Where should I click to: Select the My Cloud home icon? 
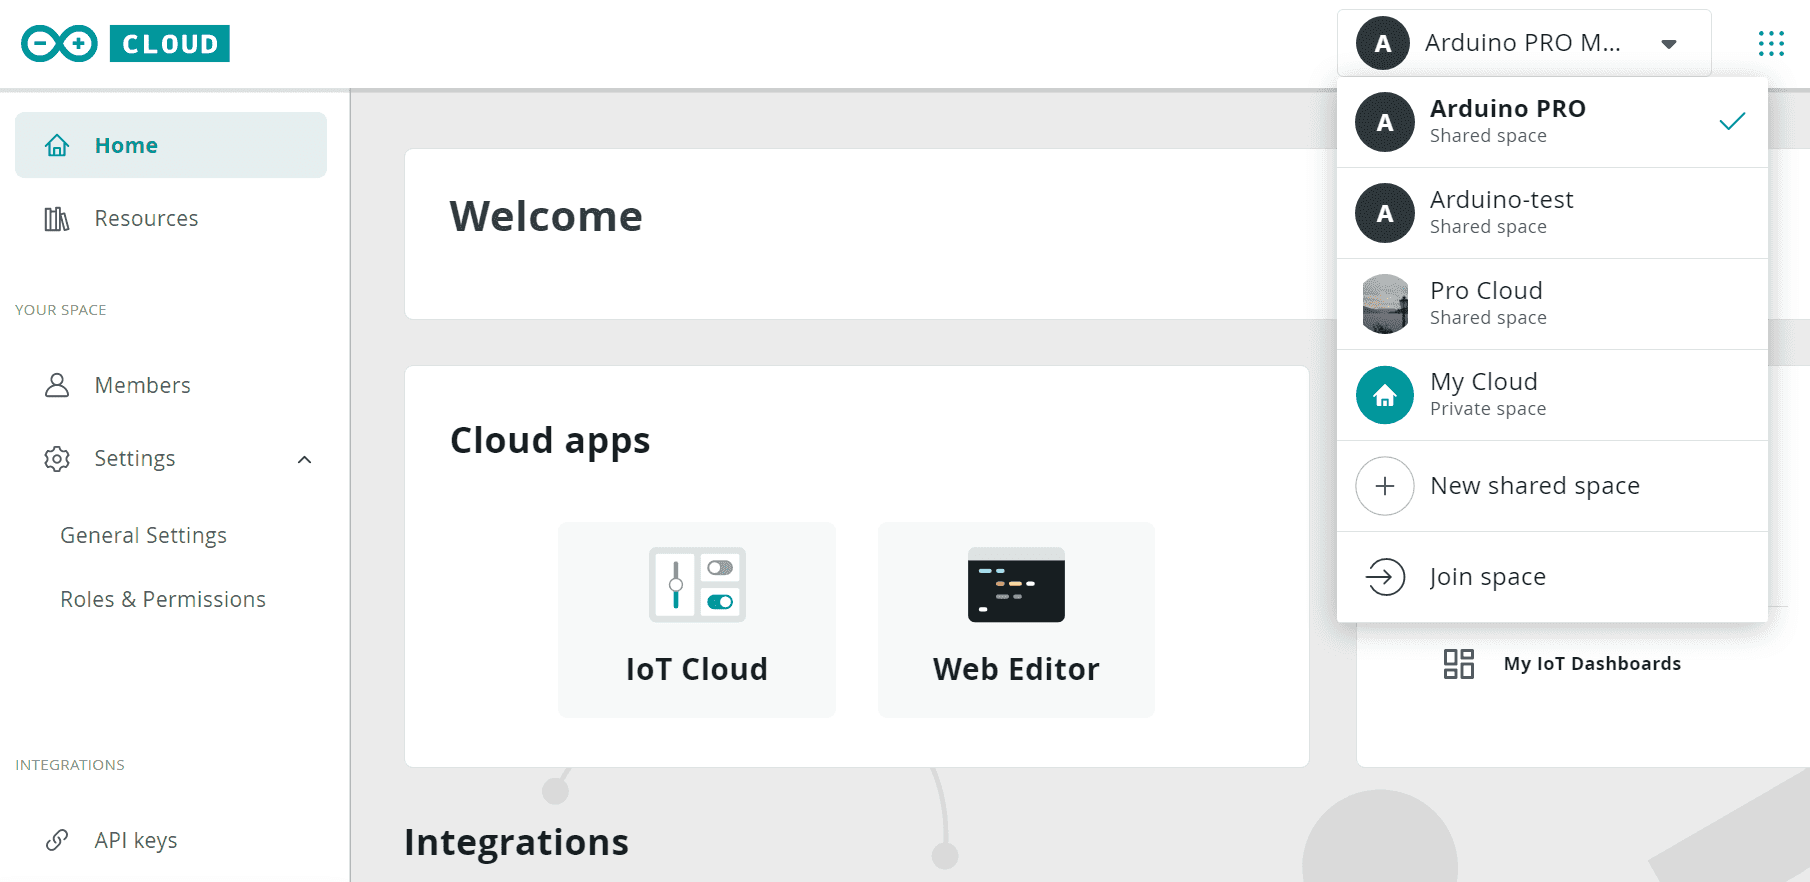(x=1385, y=395)
